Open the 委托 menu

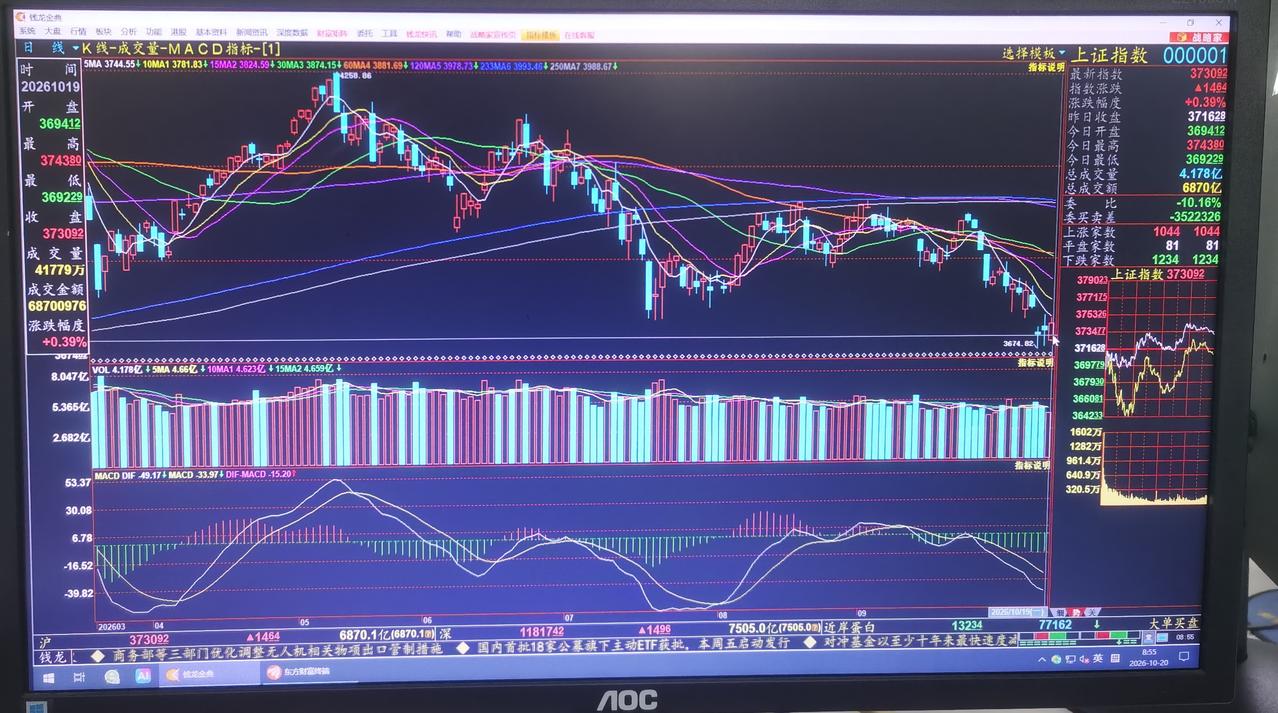point(364,34)
